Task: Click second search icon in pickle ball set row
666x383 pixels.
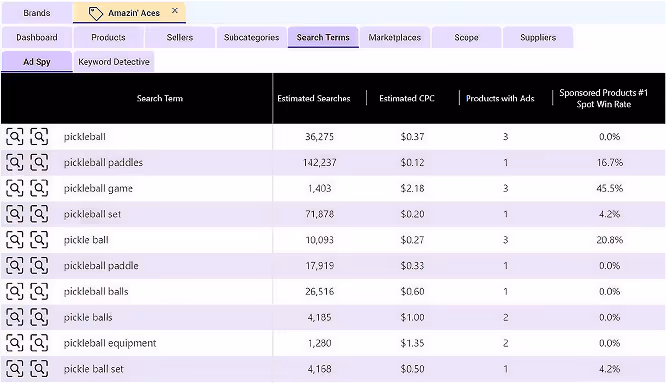Action: (x=39, y=369)
